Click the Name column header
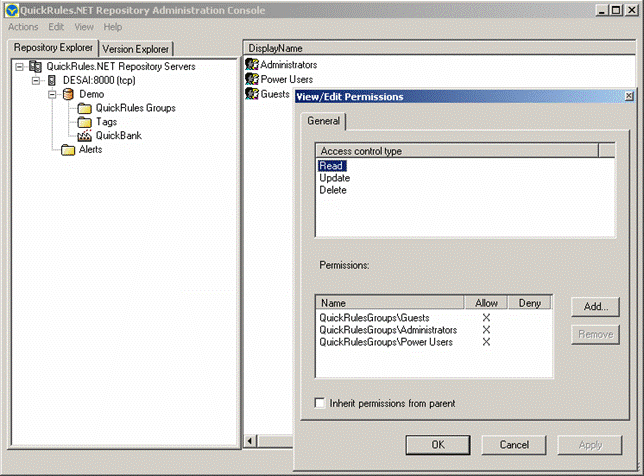 [x=390, y=303]
